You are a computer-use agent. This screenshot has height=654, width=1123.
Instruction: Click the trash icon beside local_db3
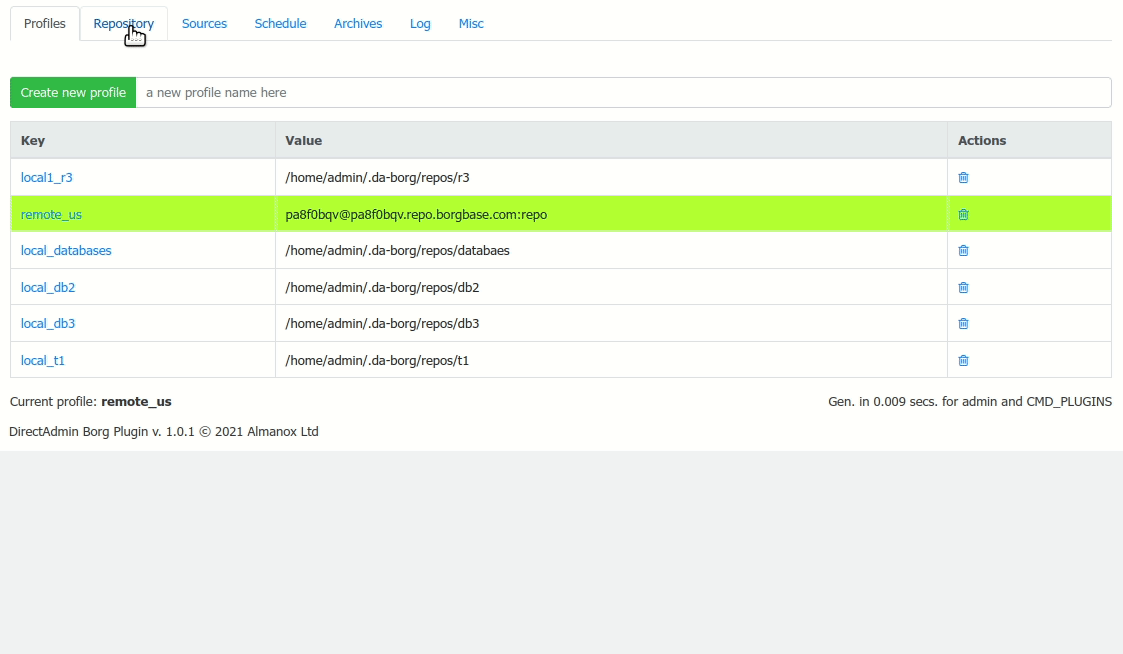tap(963, 323)
